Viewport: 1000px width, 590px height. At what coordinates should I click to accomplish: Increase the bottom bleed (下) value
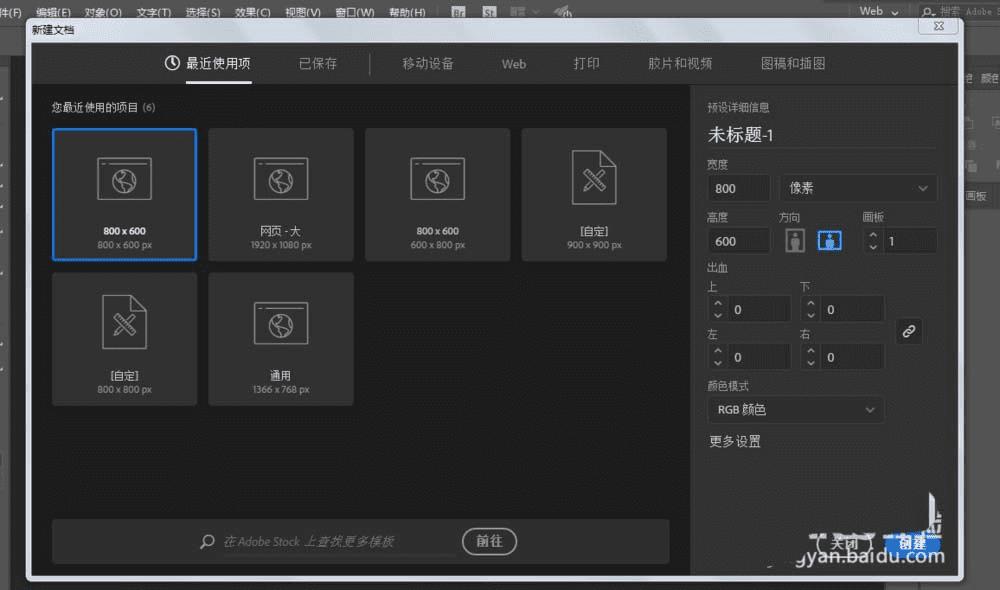(x=811, y=303)
